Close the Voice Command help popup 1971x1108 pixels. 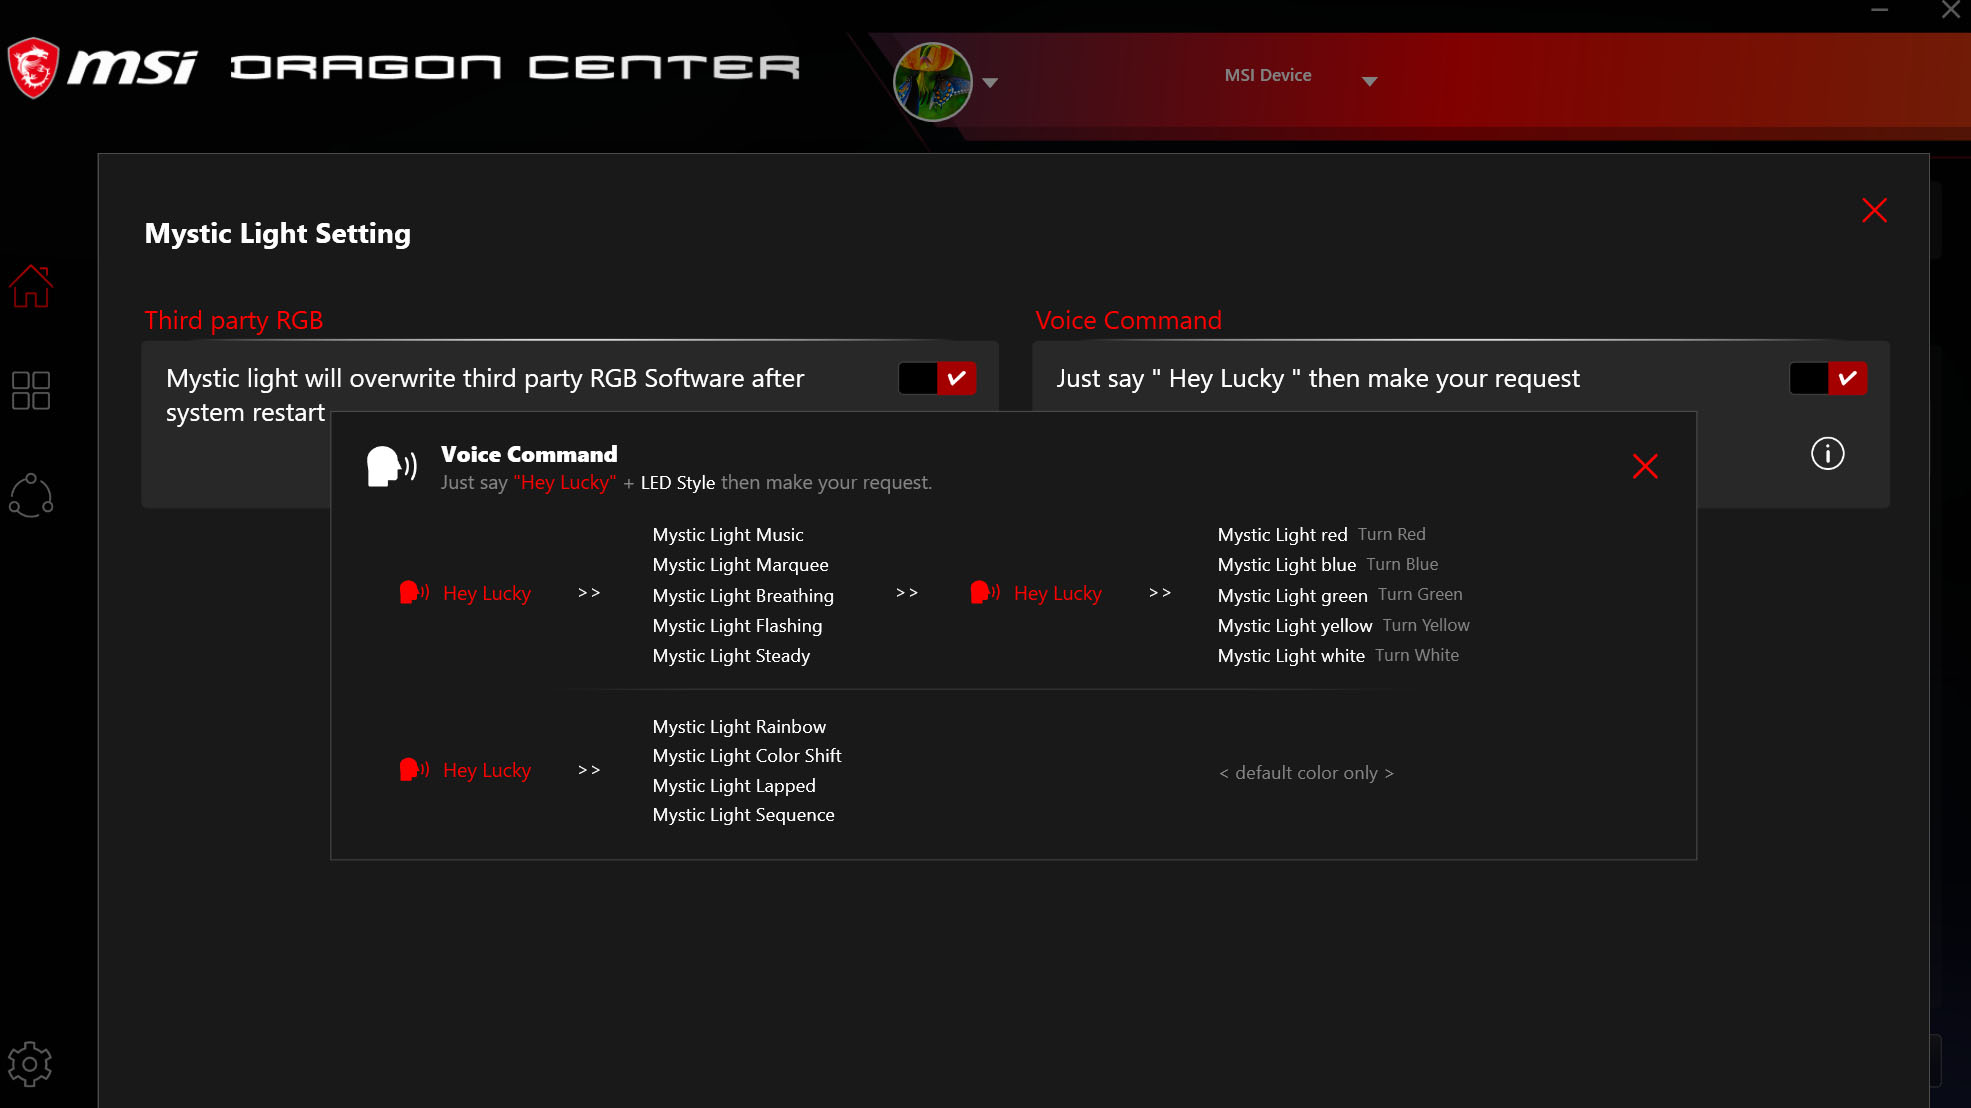point(1645,466)
